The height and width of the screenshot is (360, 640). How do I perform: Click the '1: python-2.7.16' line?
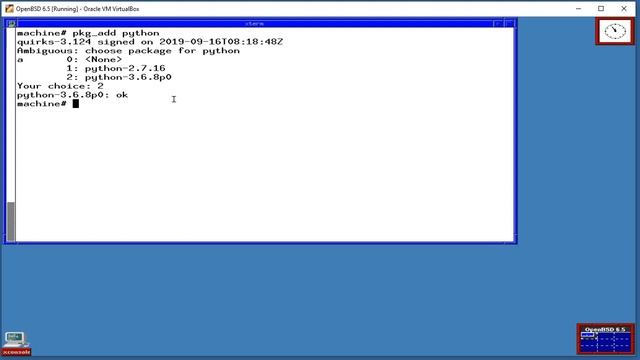(116, 69)
